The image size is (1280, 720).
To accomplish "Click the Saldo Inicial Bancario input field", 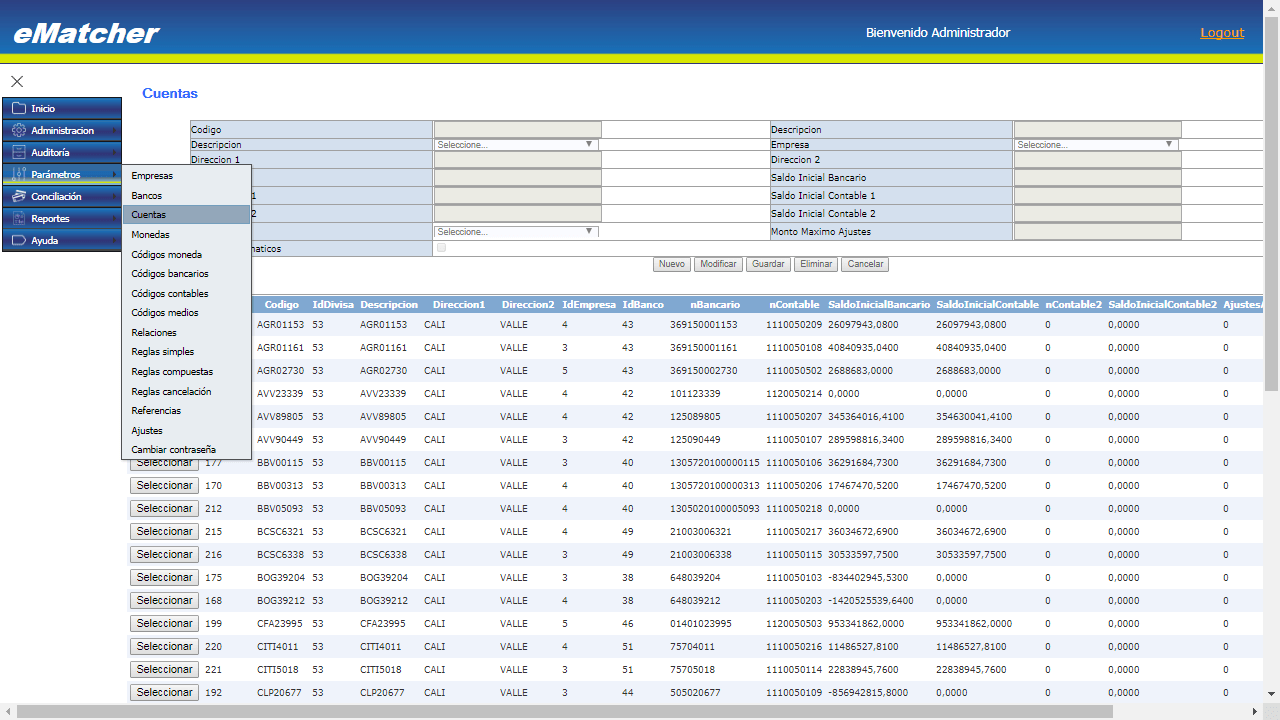I will 1097,178.
